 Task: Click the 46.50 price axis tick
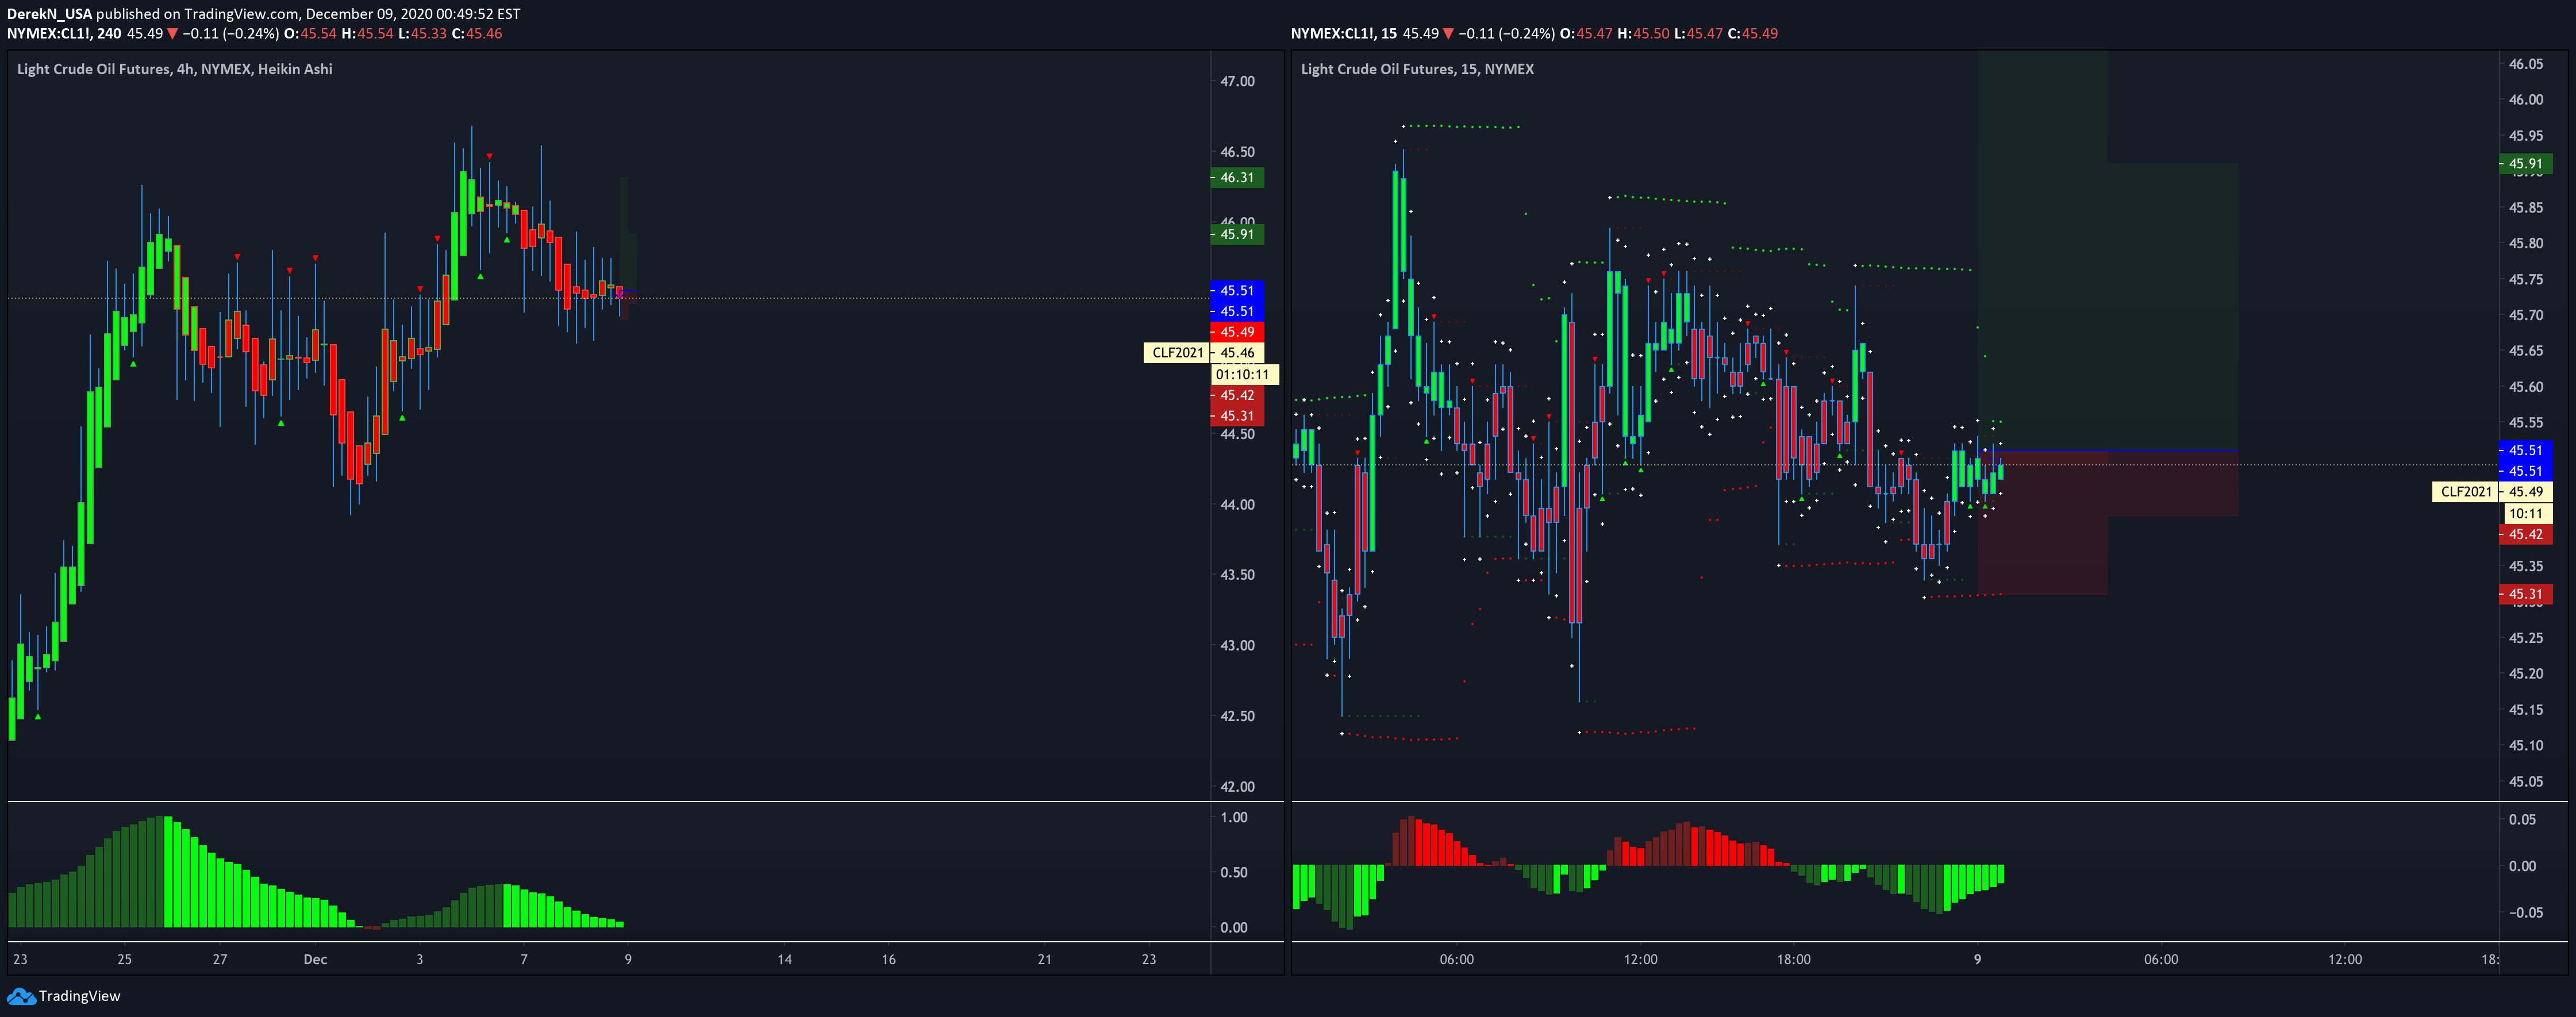click(x=1237, y=152)
